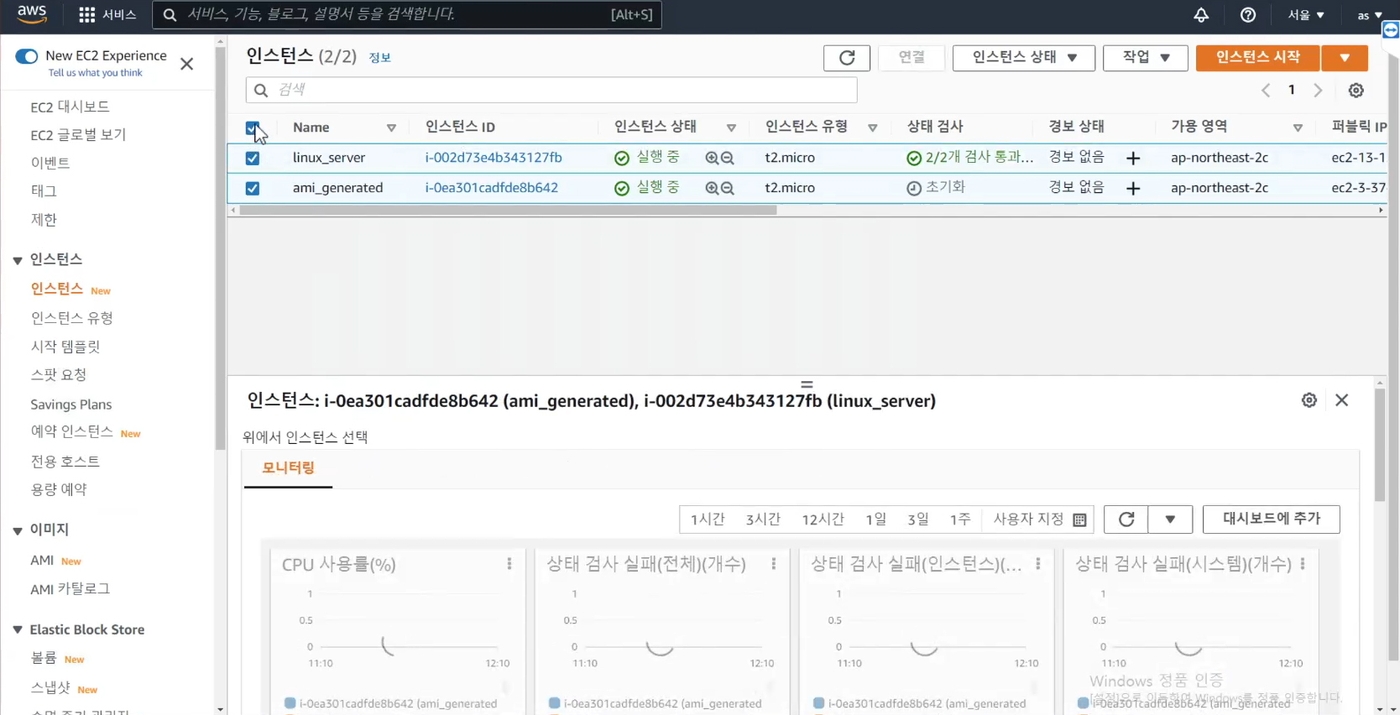This screenshot has width=1400, height=715.
Task: Go to next page of instances
Action: [1318, 90]
